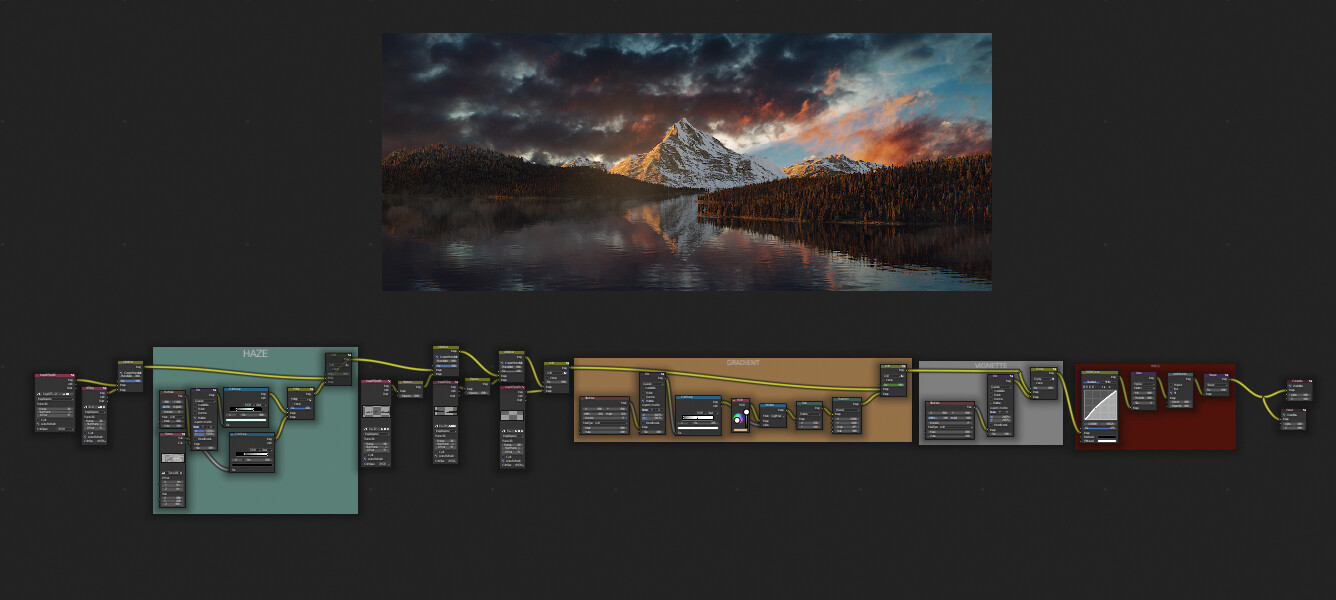The height and width of the screenshot is (600, 1336).
Task: Click the Composite node header icon
Action: [x=1310, y=381]
